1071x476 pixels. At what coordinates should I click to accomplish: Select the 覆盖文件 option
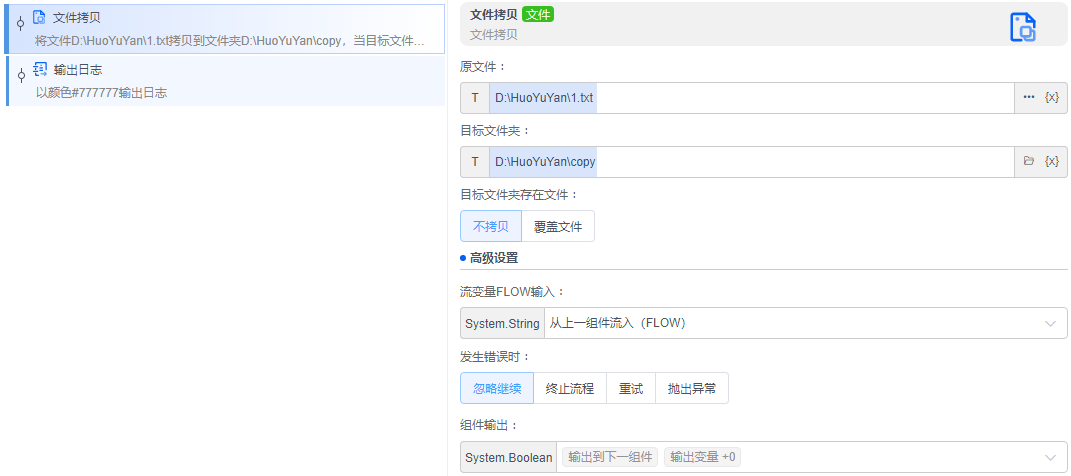point(558,226)
